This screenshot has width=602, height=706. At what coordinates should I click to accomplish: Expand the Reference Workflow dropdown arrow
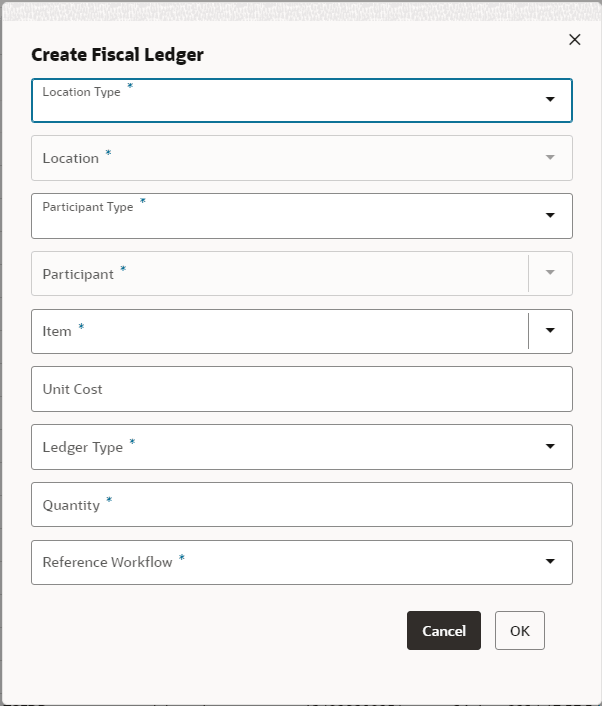550,562
